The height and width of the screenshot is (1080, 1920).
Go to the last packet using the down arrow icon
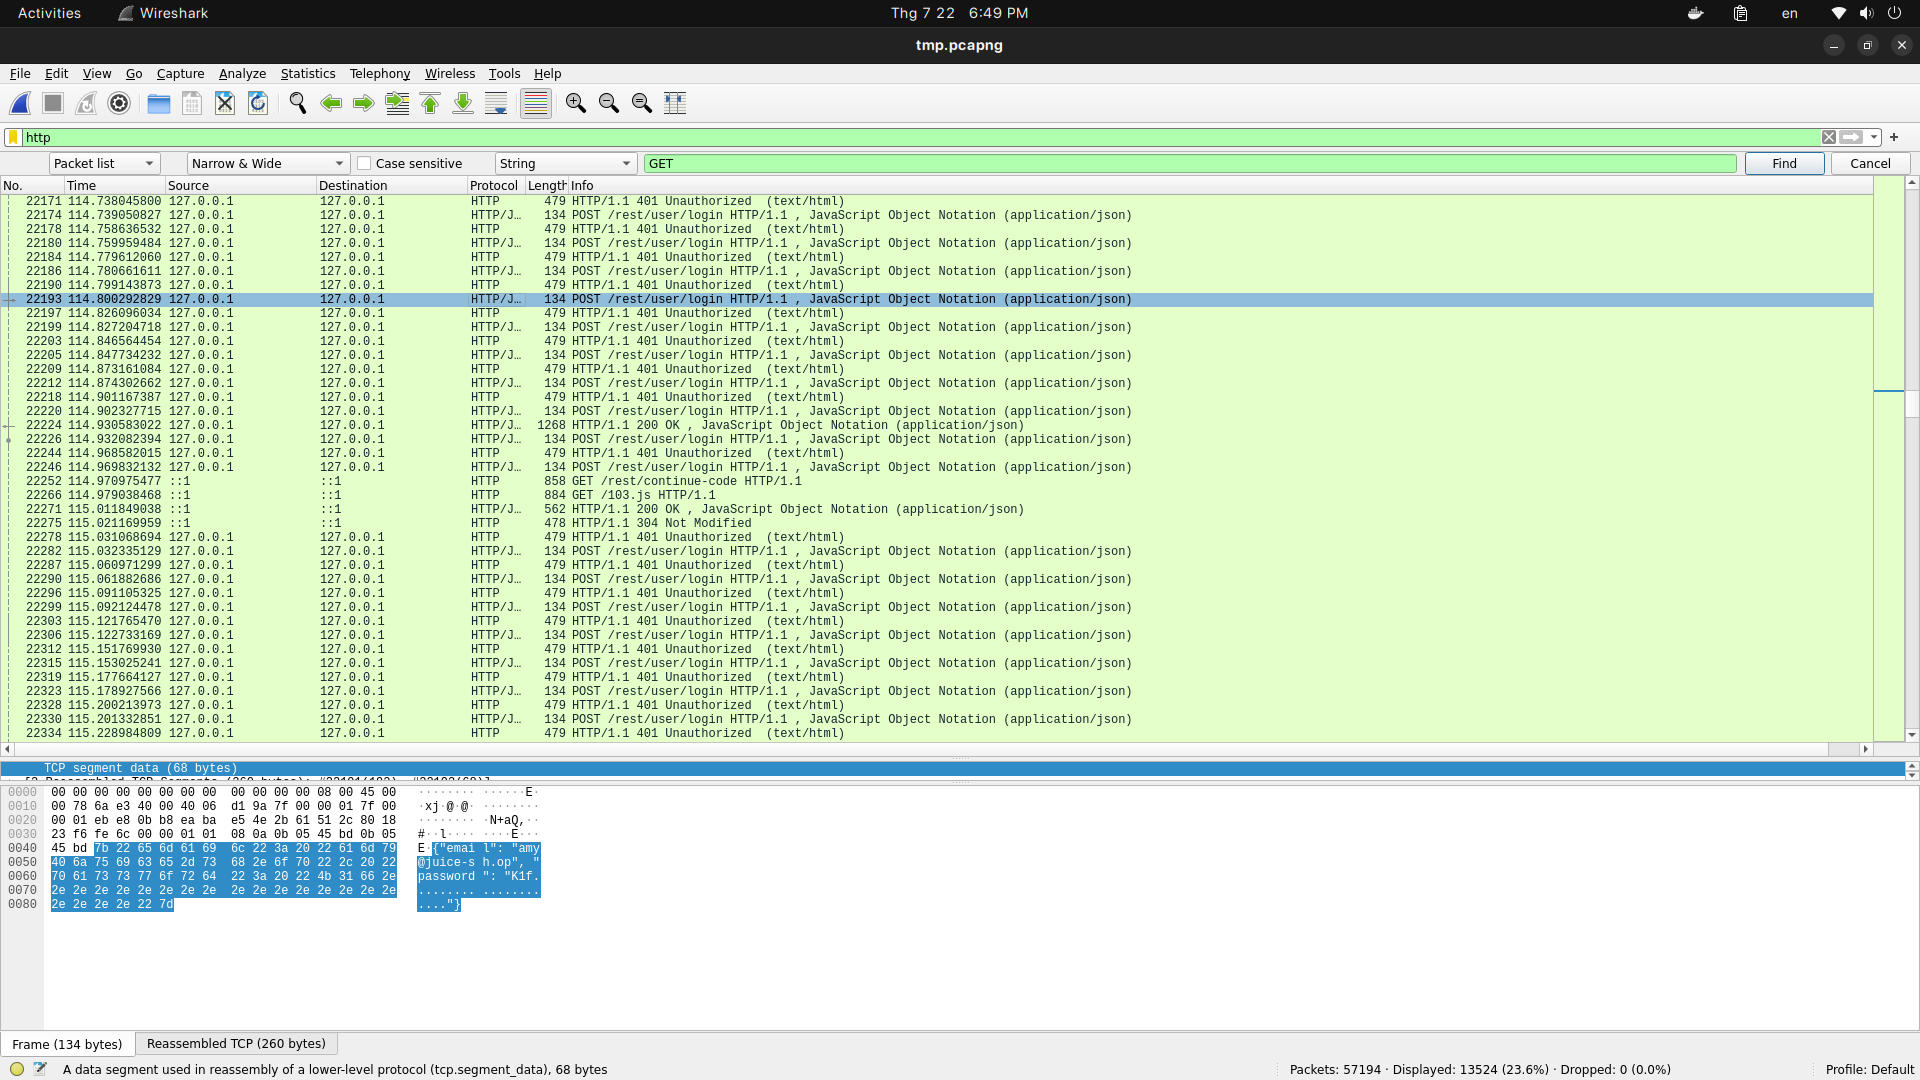pos(462,103)
